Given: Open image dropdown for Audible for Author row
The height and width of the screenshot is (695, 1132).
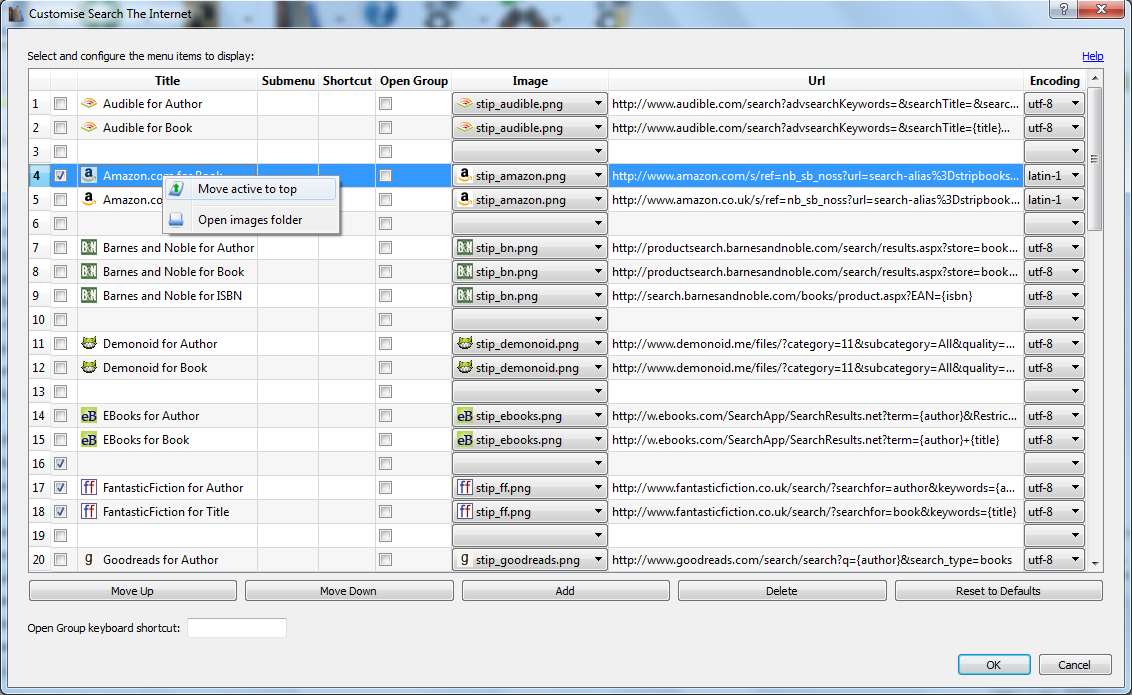Looking at the screenshot, I should pyautogui.click(x=530, y=103).
